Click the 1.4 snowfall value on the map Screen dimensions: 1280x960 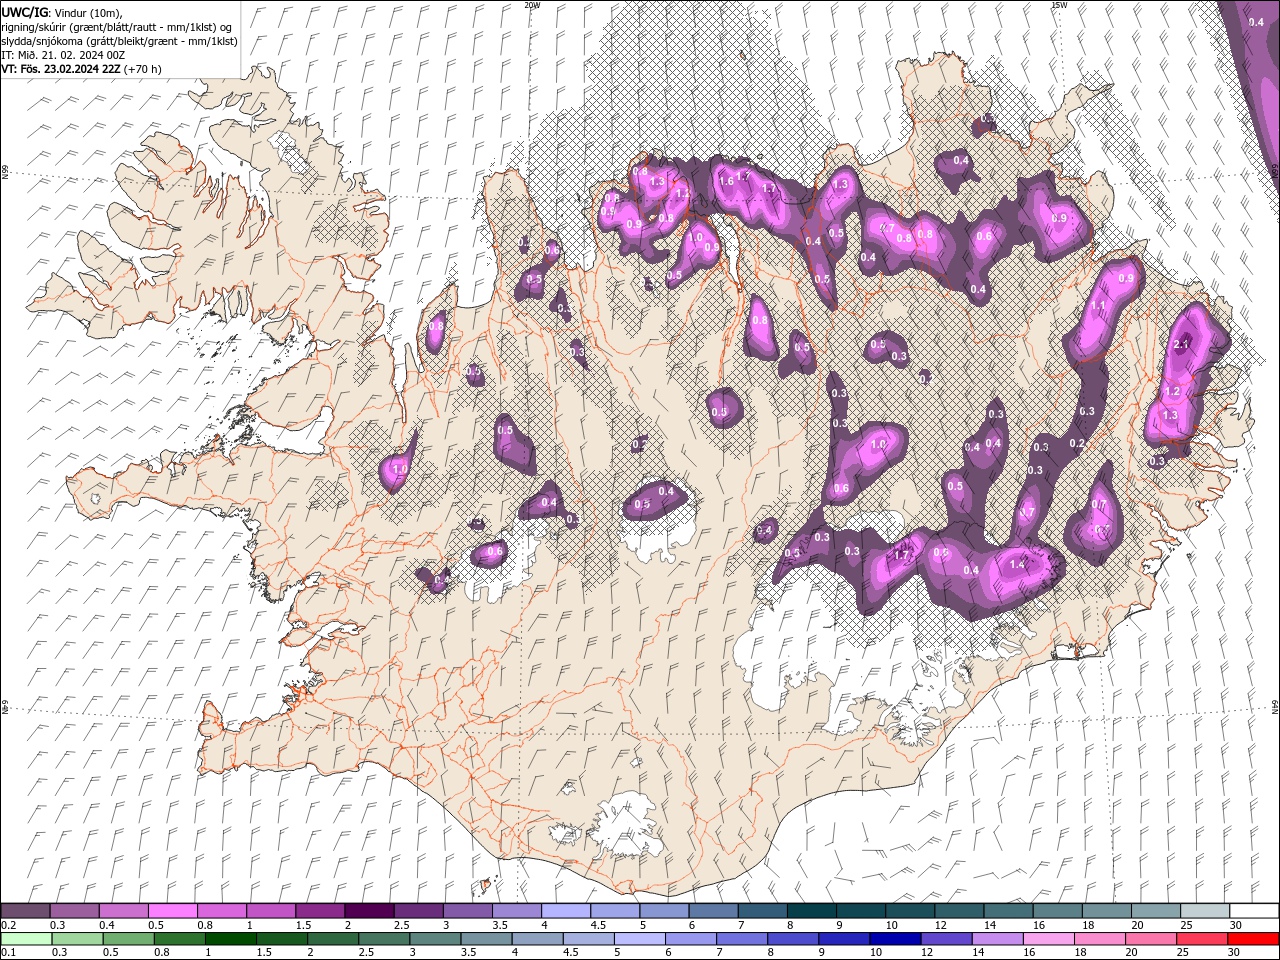point(1018,565)
